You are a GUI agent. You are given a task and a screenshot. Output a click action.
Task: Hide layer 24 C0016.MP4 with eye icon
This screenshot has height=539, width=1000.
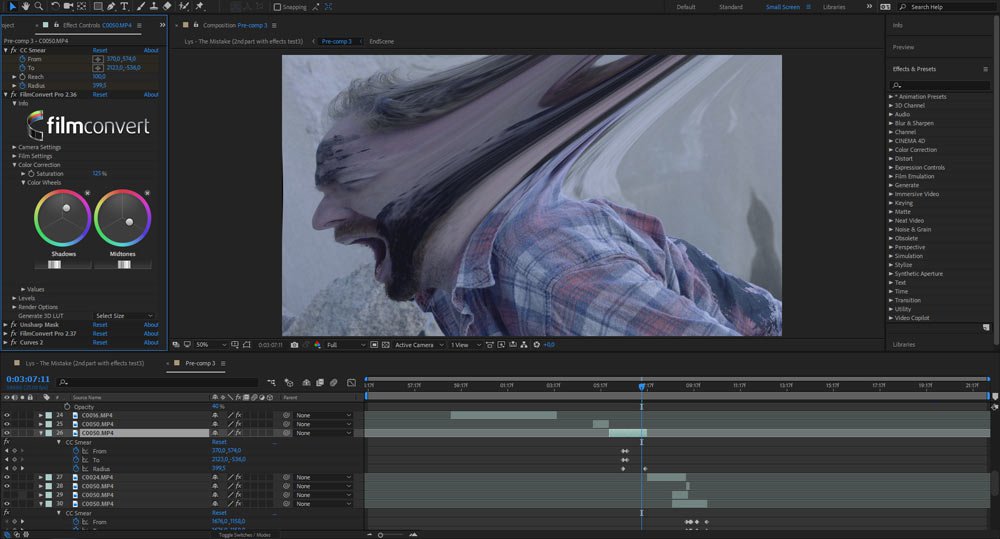coord(7,415)
